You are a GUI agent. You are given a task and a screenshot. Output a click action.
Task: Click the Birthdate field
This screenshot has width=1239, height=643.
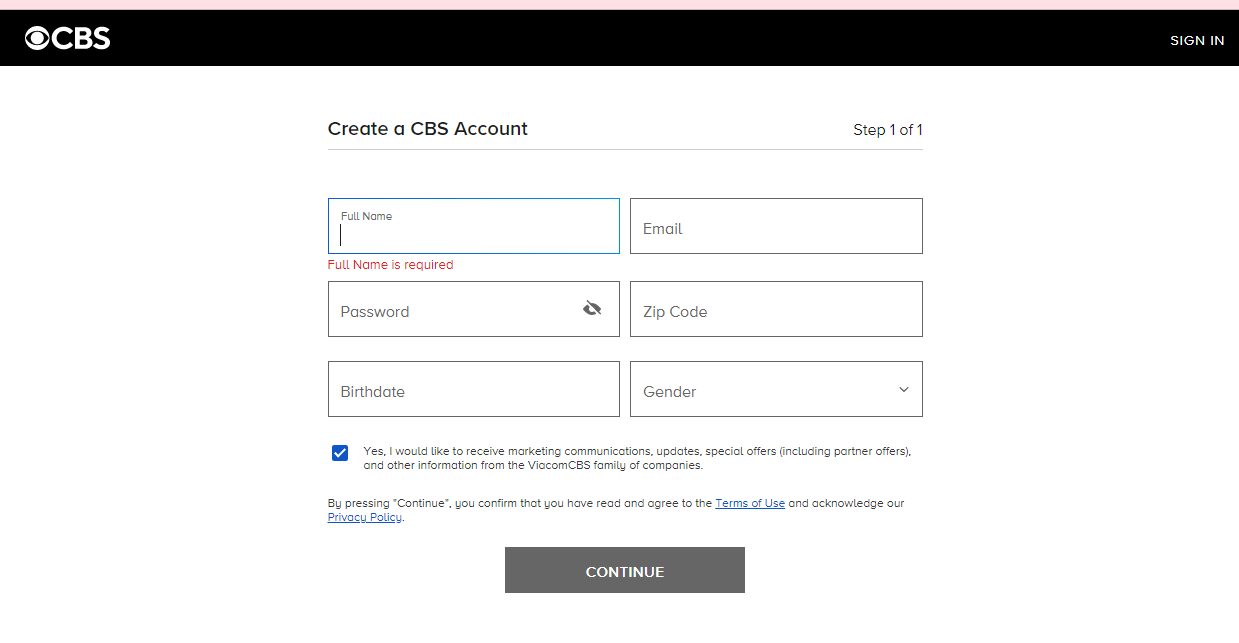coord(473,389)
